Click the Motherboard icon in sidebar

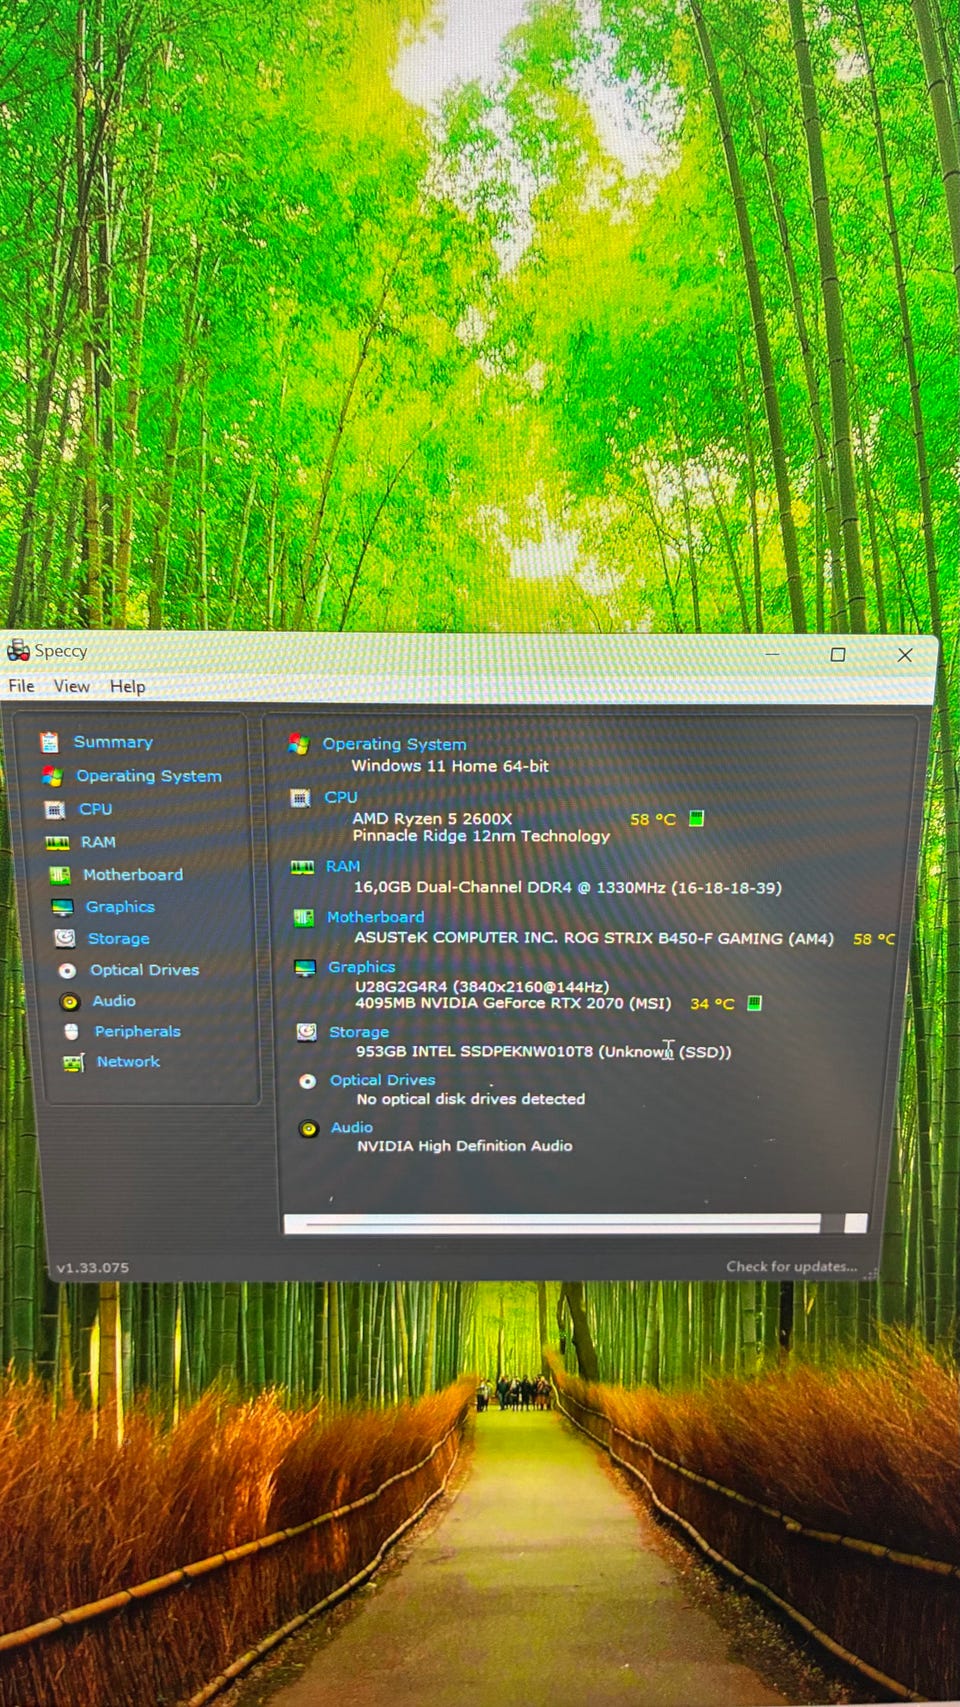(x=60, y=875)
